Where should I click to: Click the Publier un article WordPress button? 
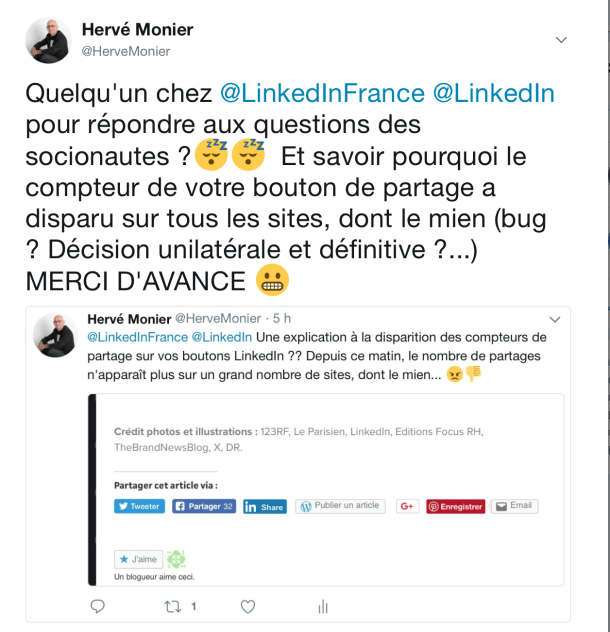[x=340, y=506]
